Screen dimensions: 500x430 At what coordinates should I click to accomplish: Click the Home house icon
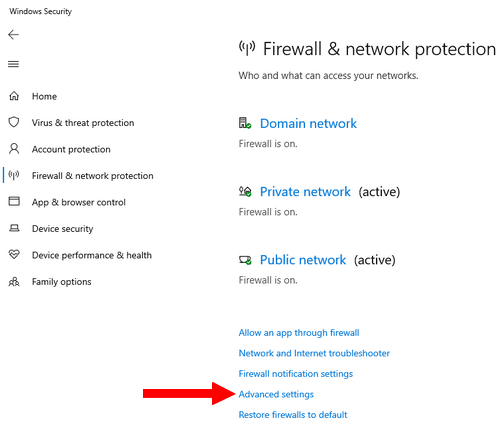[x=14, y=96]
